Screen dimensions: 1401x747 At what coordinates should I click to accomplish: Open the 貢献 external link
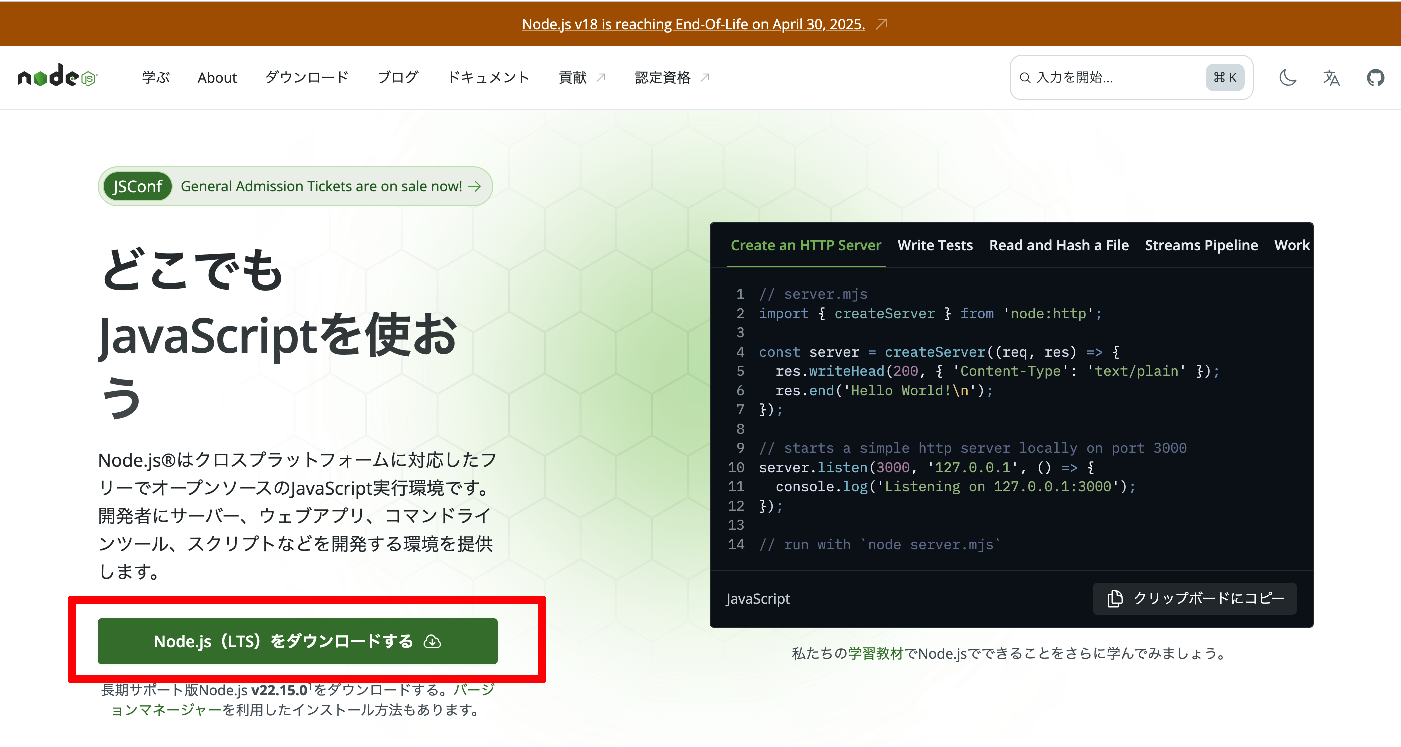[582, 77]
